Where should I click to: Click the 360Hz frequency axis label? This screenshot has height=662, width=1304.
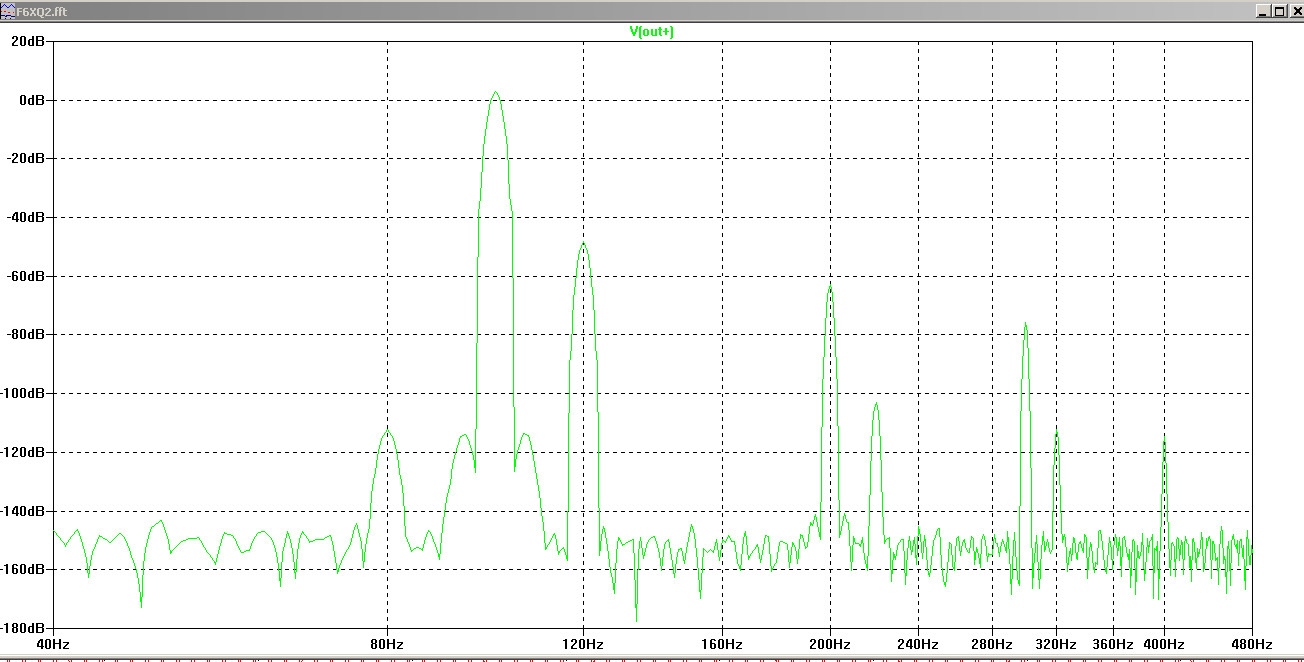click(1113, 643)
